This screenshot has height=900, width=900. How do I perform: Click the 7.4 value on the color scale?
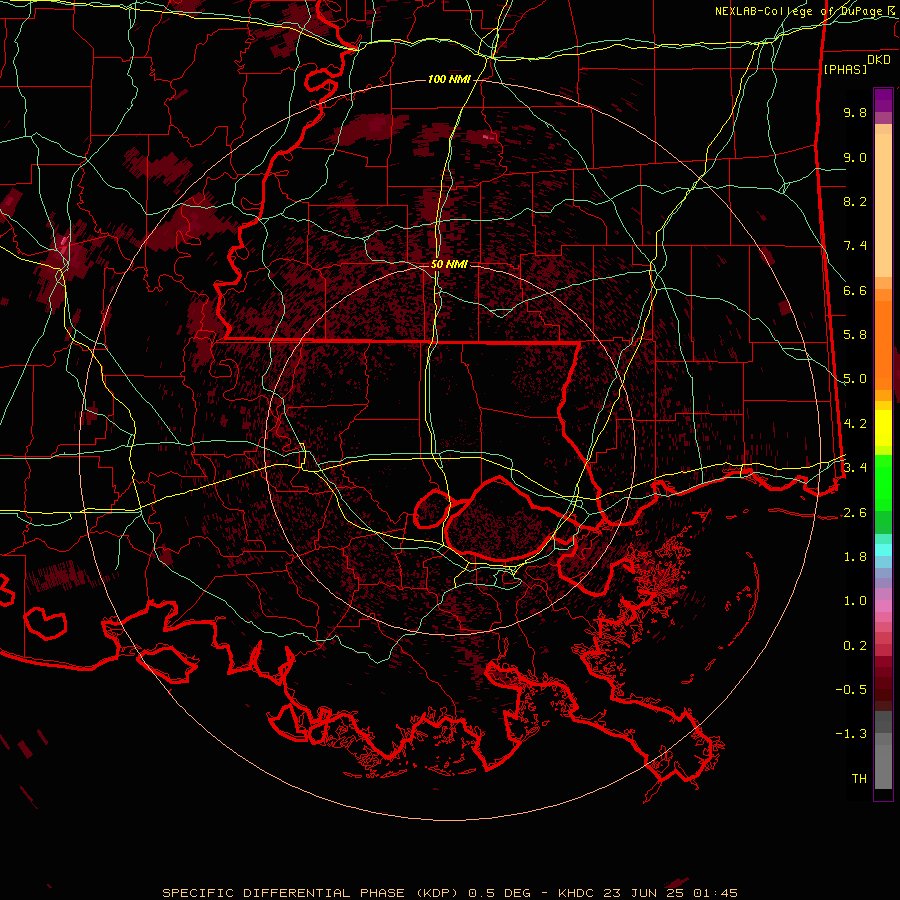(855, 246)
